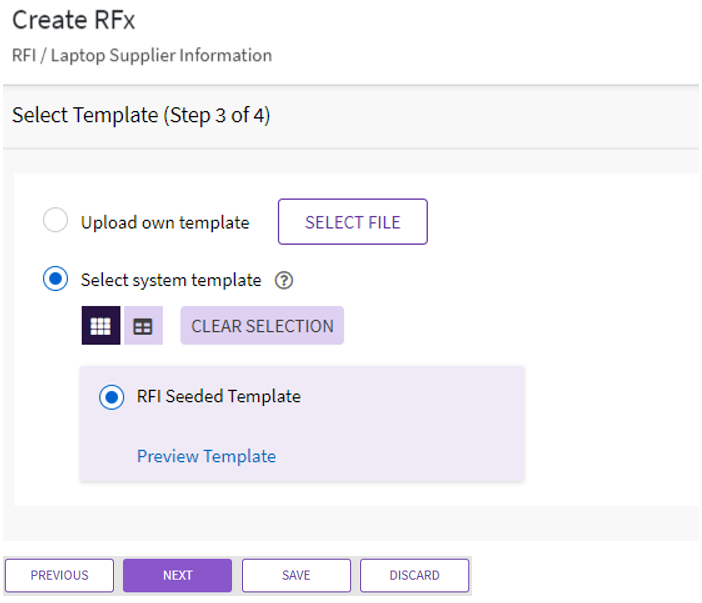702x603 pixels.
Task: Click the 'Create RFx' page title
Action: pos(72,19)
